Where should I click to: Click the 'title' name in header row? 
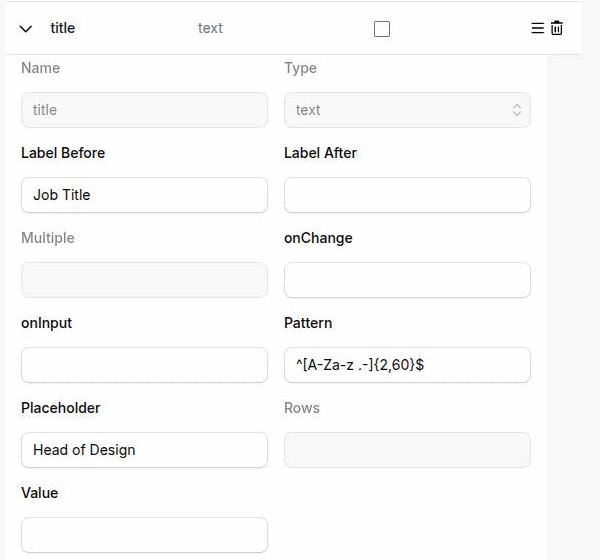point(63,28)
